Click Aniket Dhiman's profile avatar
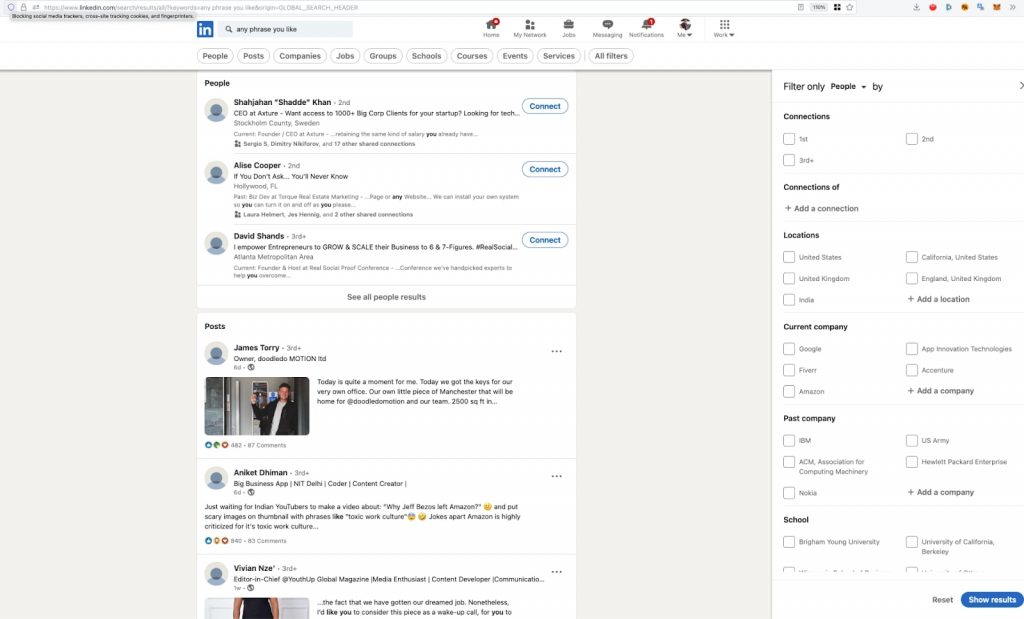The height and width of the screenshot is (619, 1024). pos(216,478)
